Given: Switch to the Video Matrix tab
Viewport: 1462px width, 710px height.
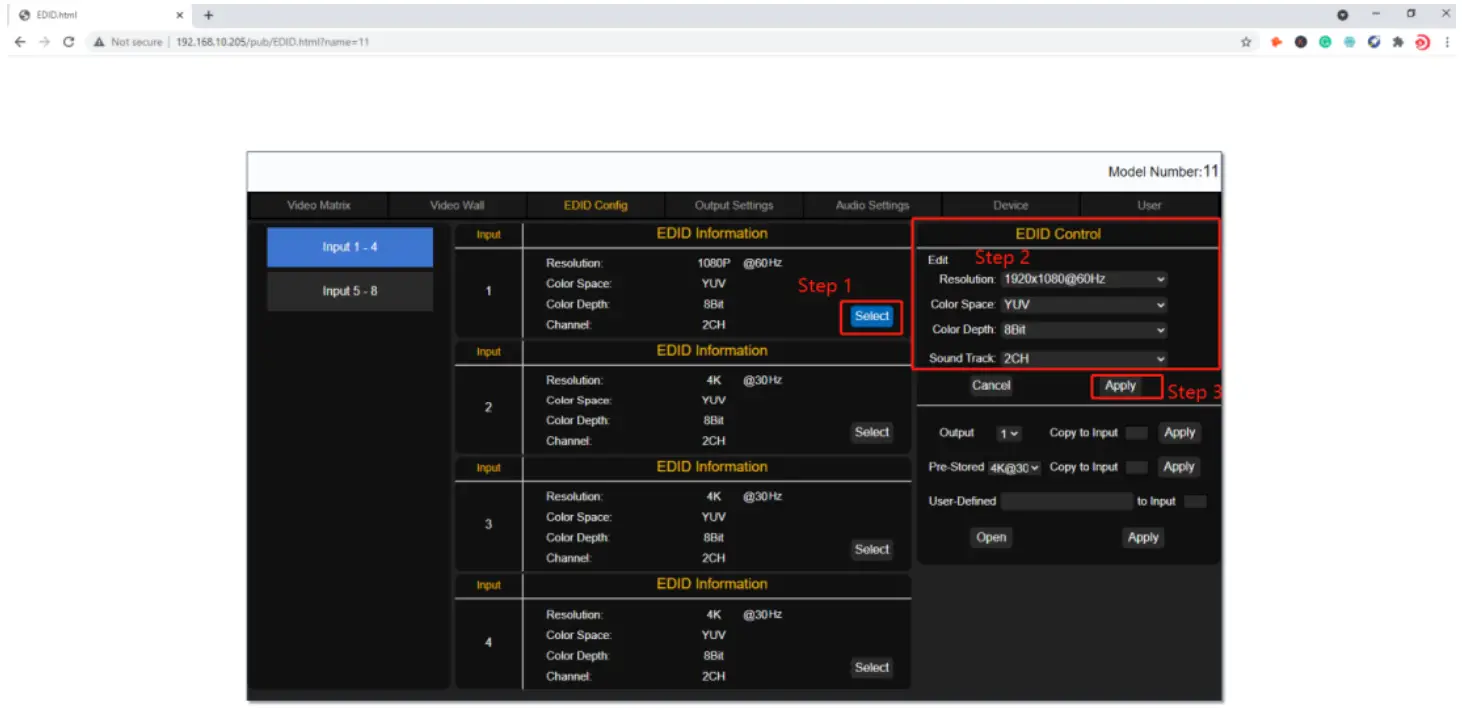Looking at the screenshot, I should click(x=319, y=205).
